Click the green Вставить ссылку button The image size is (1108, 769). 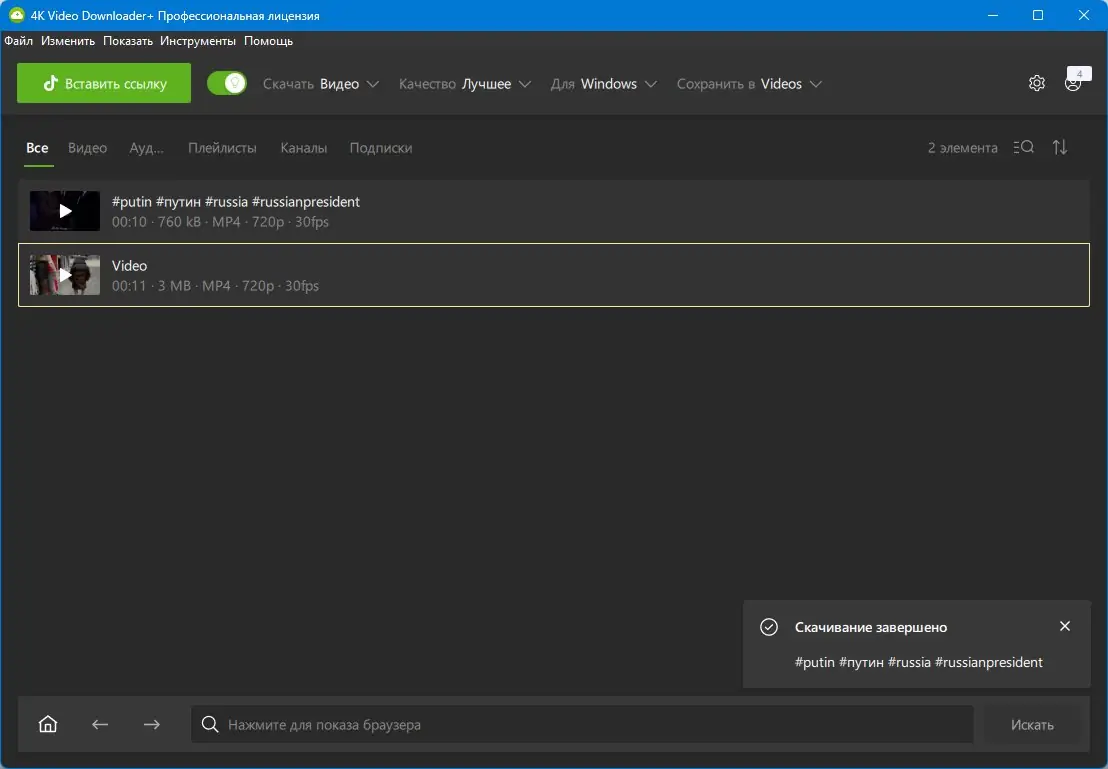[104, 83]
